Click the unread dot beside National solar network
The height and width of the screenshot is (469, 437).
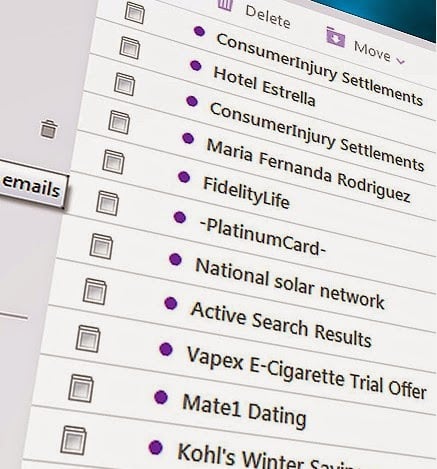[175, 259]
